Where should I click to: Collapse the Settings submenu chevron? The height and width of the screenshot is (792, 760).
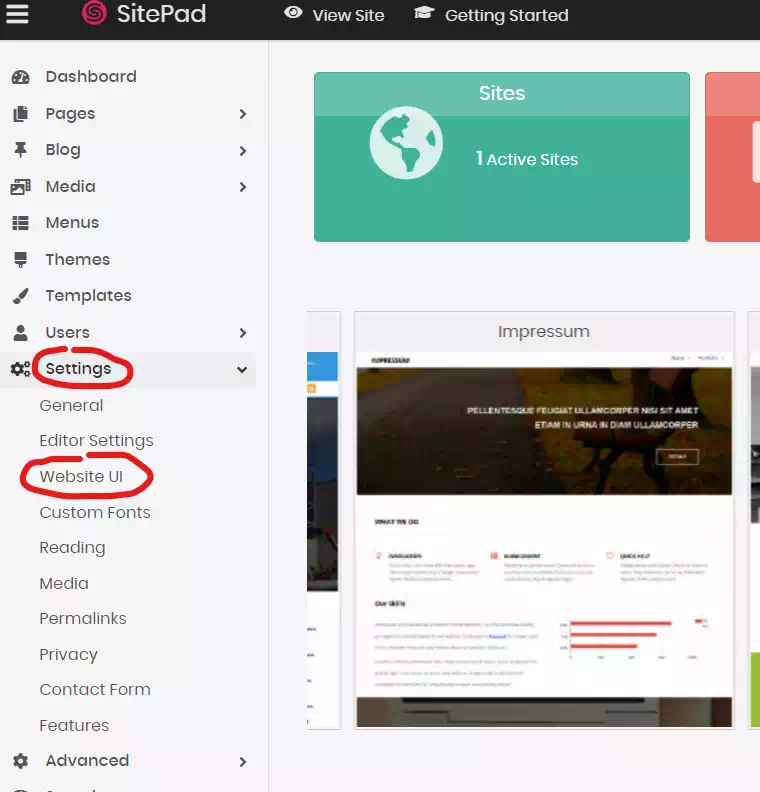click(x=242, y=370)
